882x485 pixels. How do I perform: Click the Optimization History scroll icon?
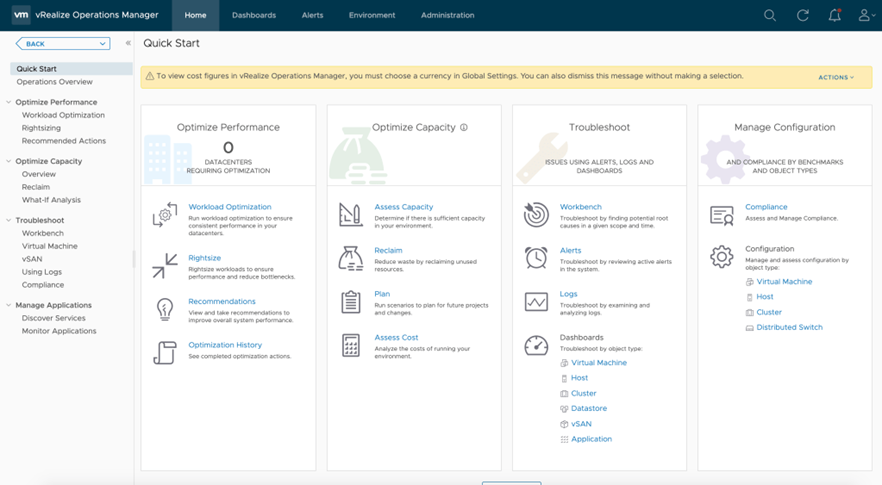[165, 353]
